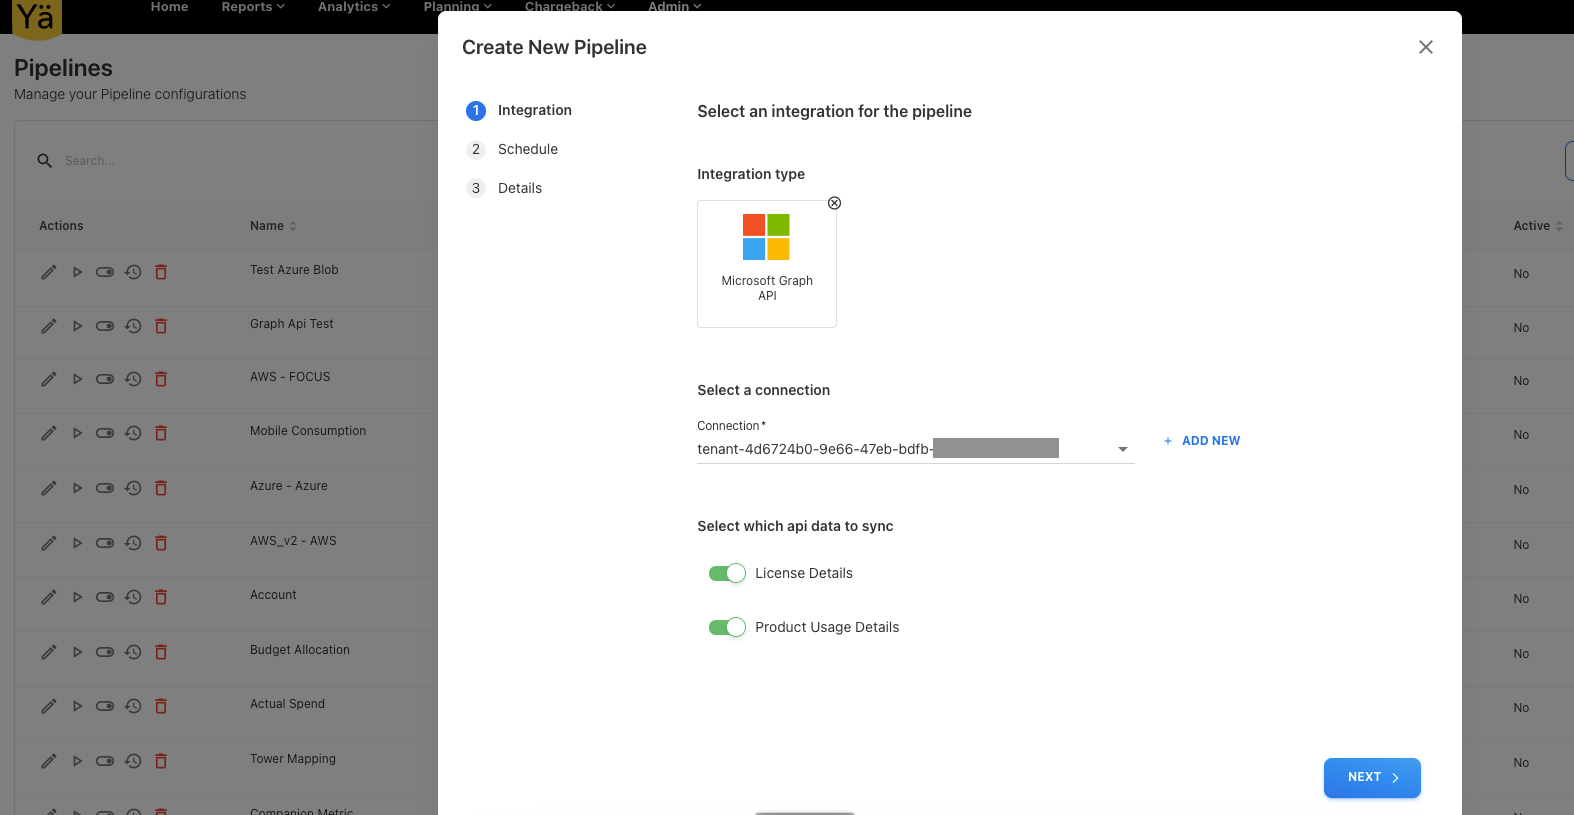Delete the AWS - FOCUS pipeline
The height and width of the screenshot is (815, 1574).
(x=161, y=379)
